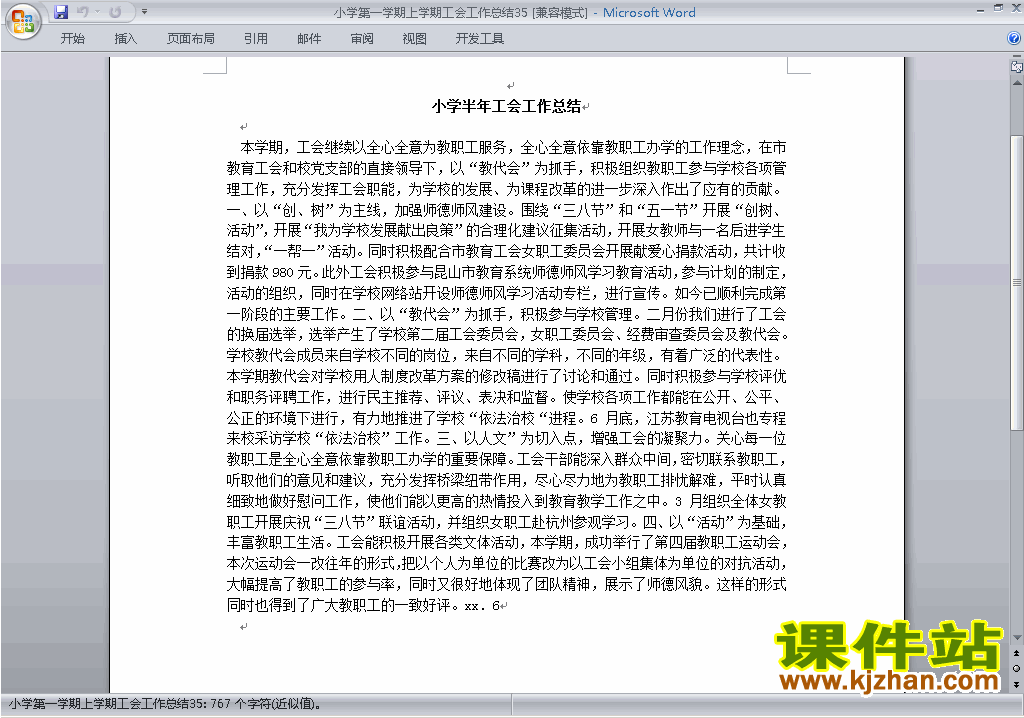Click the text 捐款 980 元 in the body
Viewport: 1024px width, 718px height.
tap(277, 272)
